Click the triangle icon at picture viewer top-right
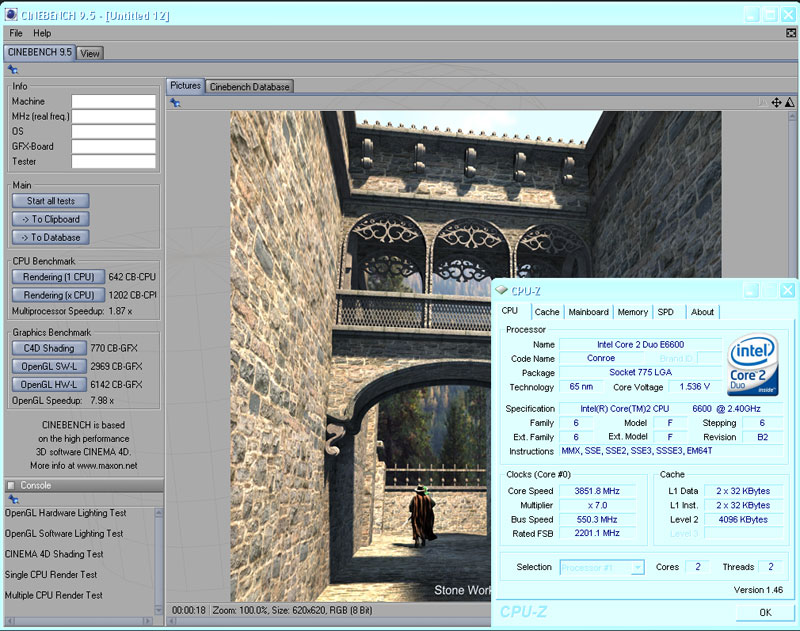The height and width of the screenshot is (631, 800). click(789, 102)
